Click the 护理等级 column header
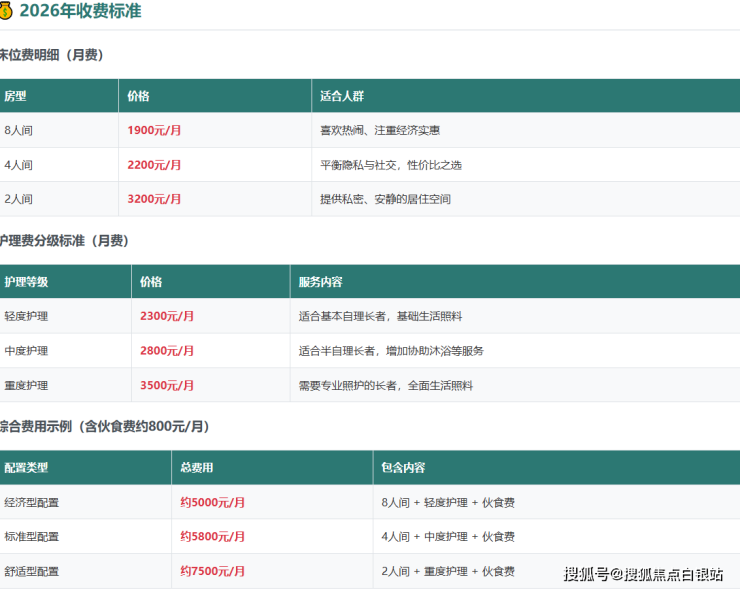Image resolution: width=740 pixels, height=590 pixels. coord(26,282)
